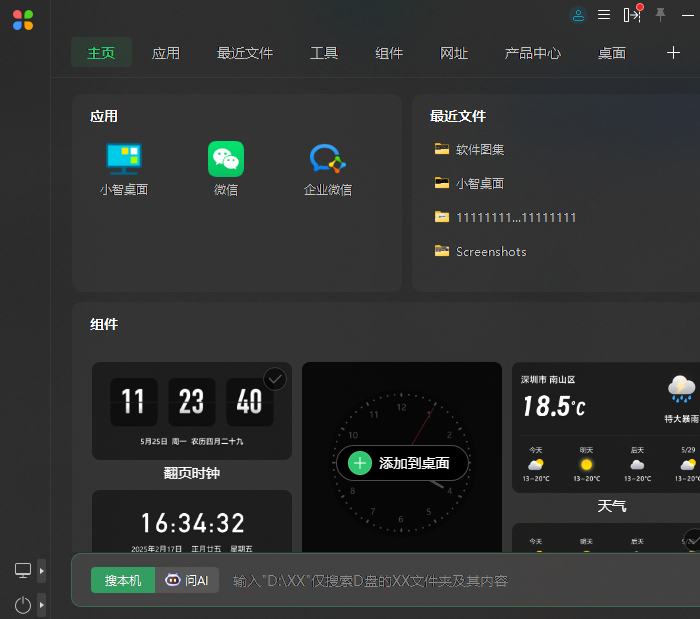Viewport: 700px width, 619px height.
Task: Click the heavy rain weather icon
Action: [681, 389]
